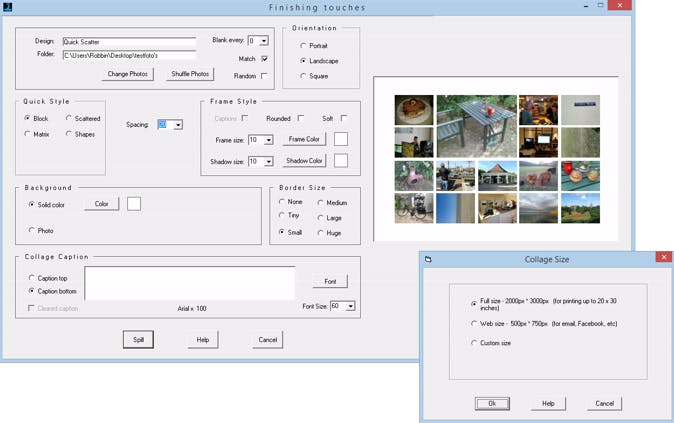Click the Shuffle Photos button
674x423 pixels.
(x=189, y=74)
